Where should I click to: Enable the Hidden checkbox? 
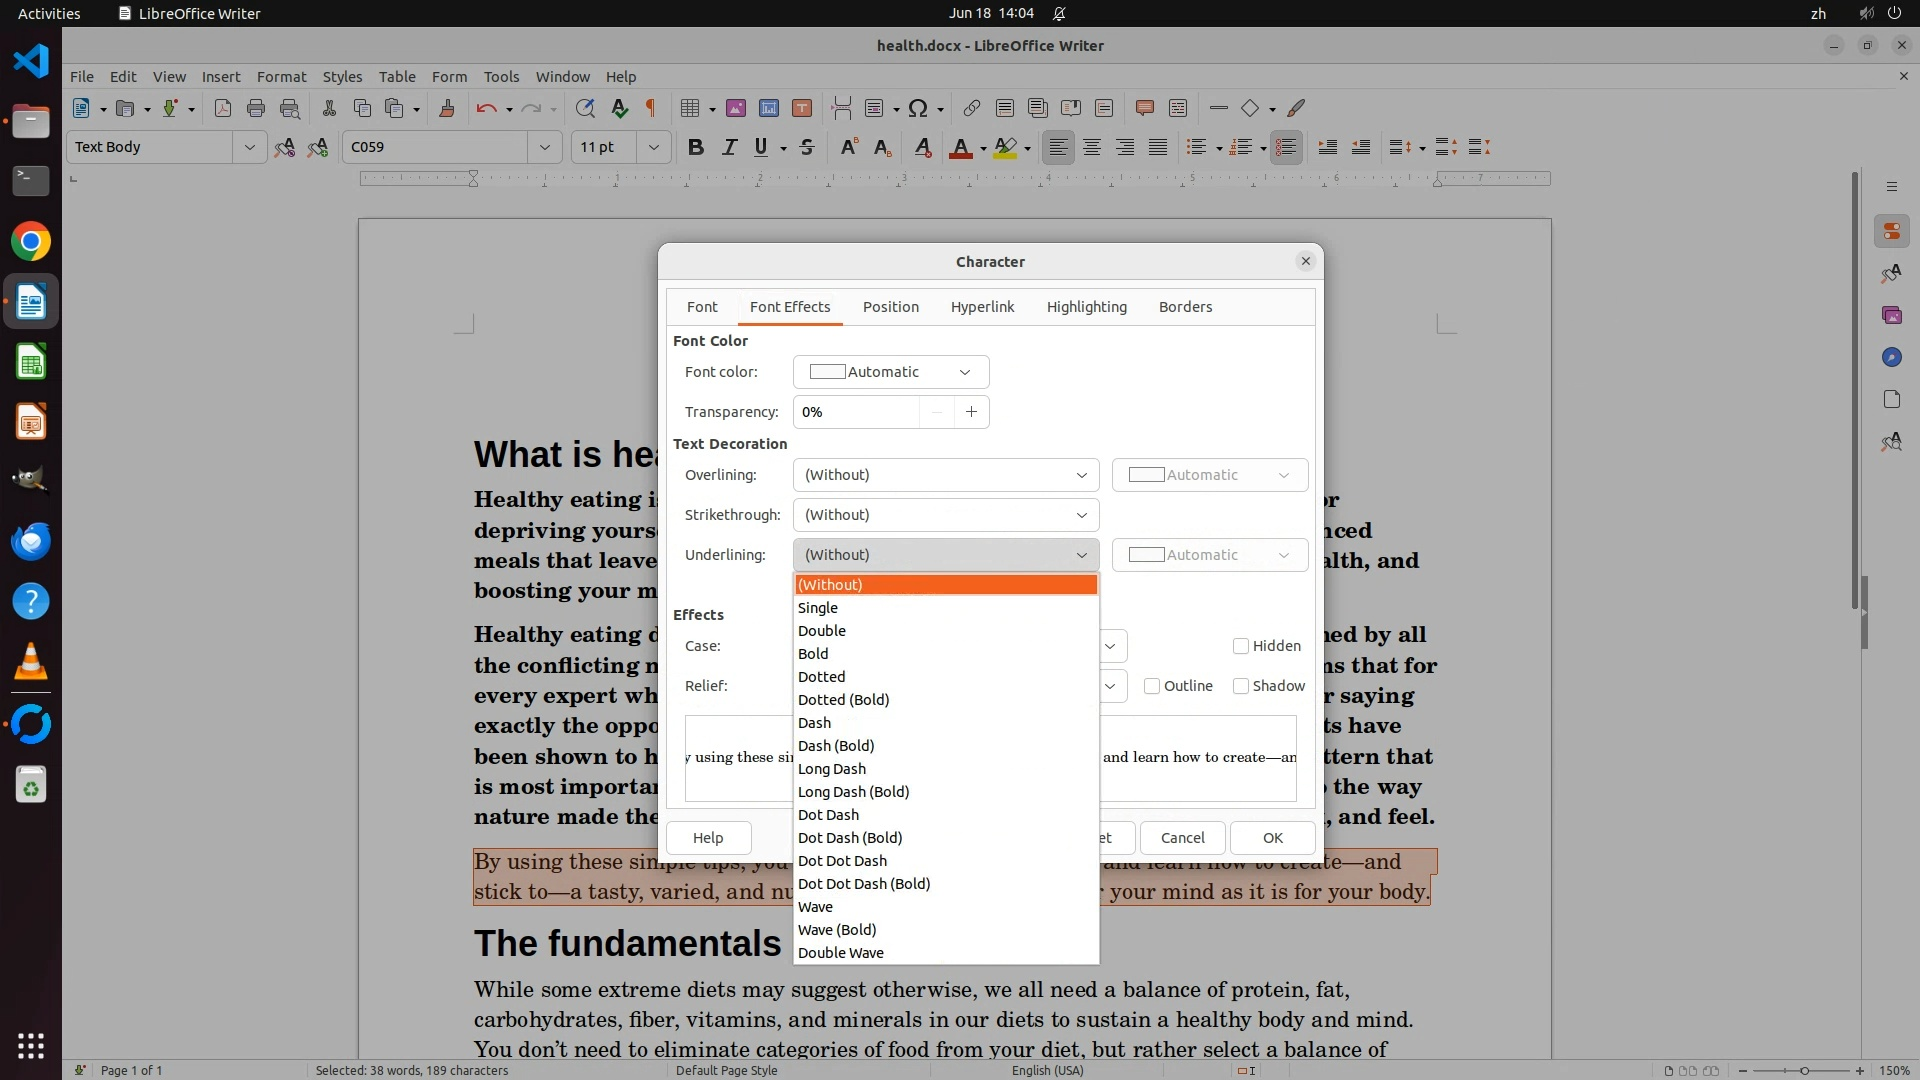click(1241, 646)
